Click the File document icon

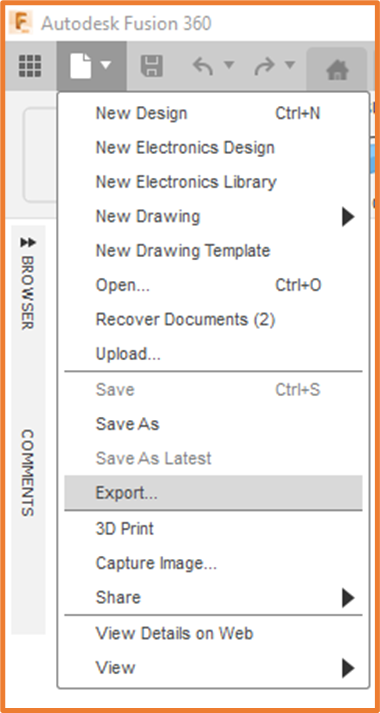coord(80,66)
